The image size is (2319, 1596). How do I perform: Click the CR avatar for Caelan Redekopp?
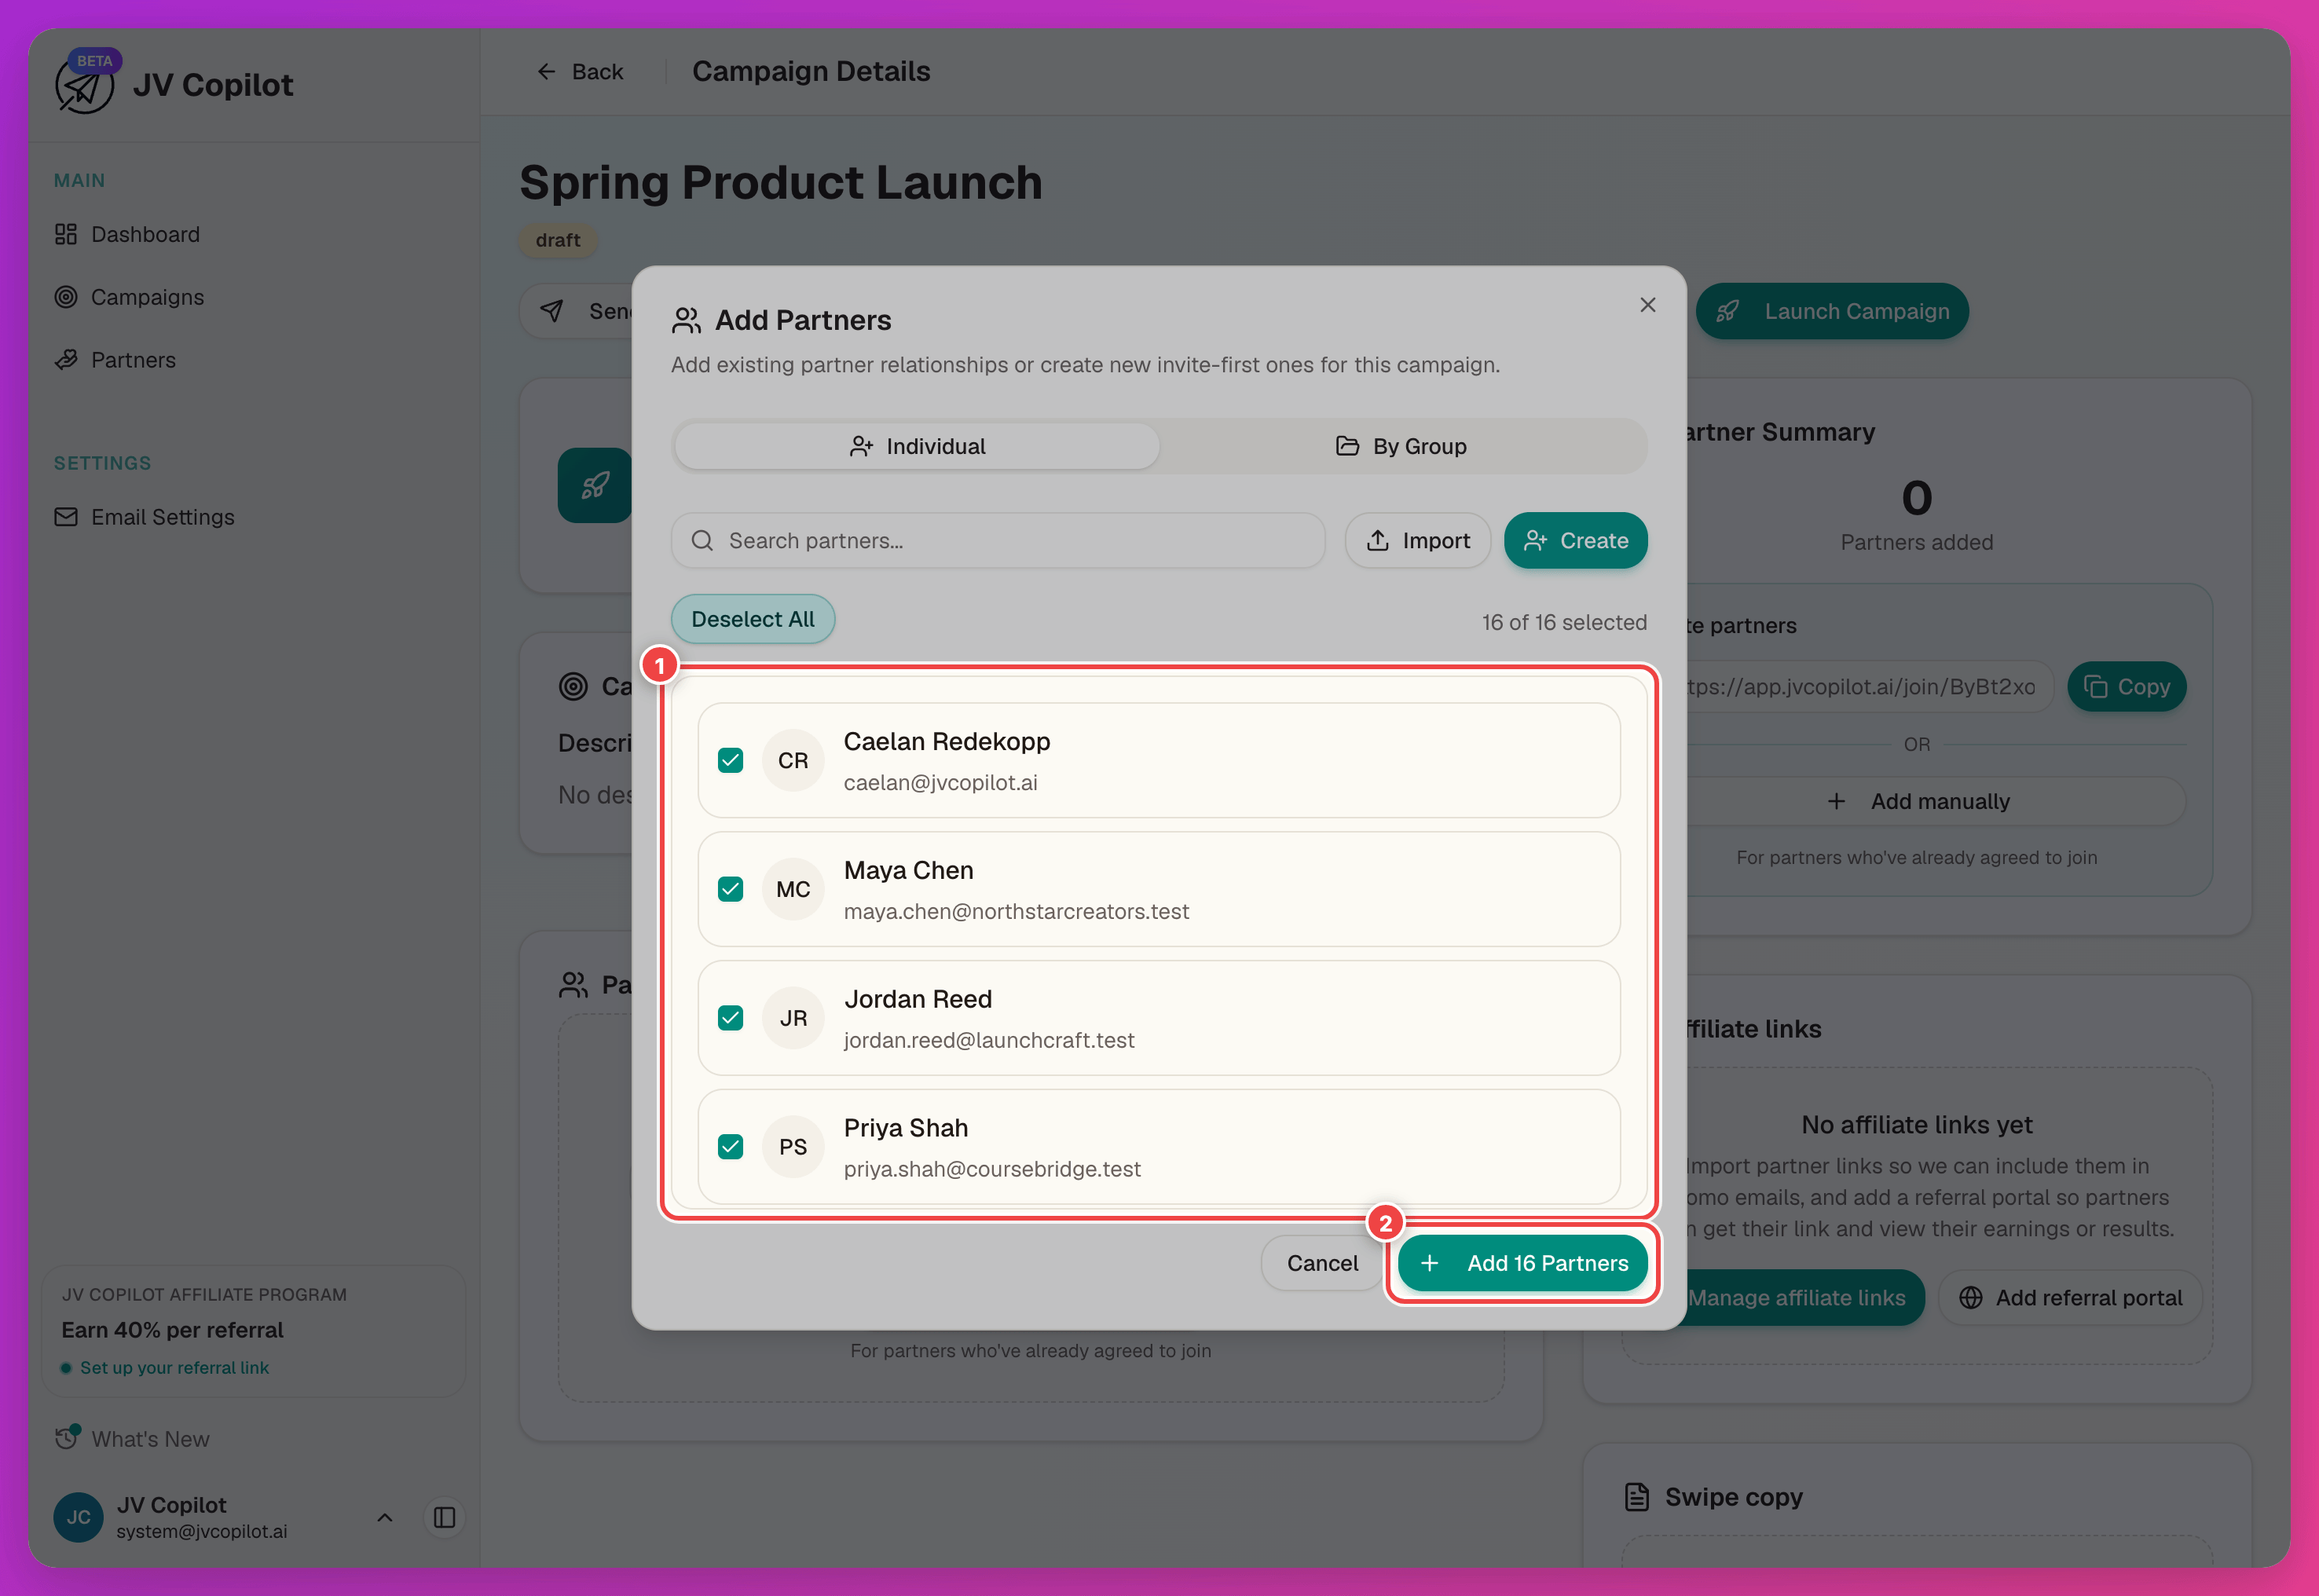point(793,761)
